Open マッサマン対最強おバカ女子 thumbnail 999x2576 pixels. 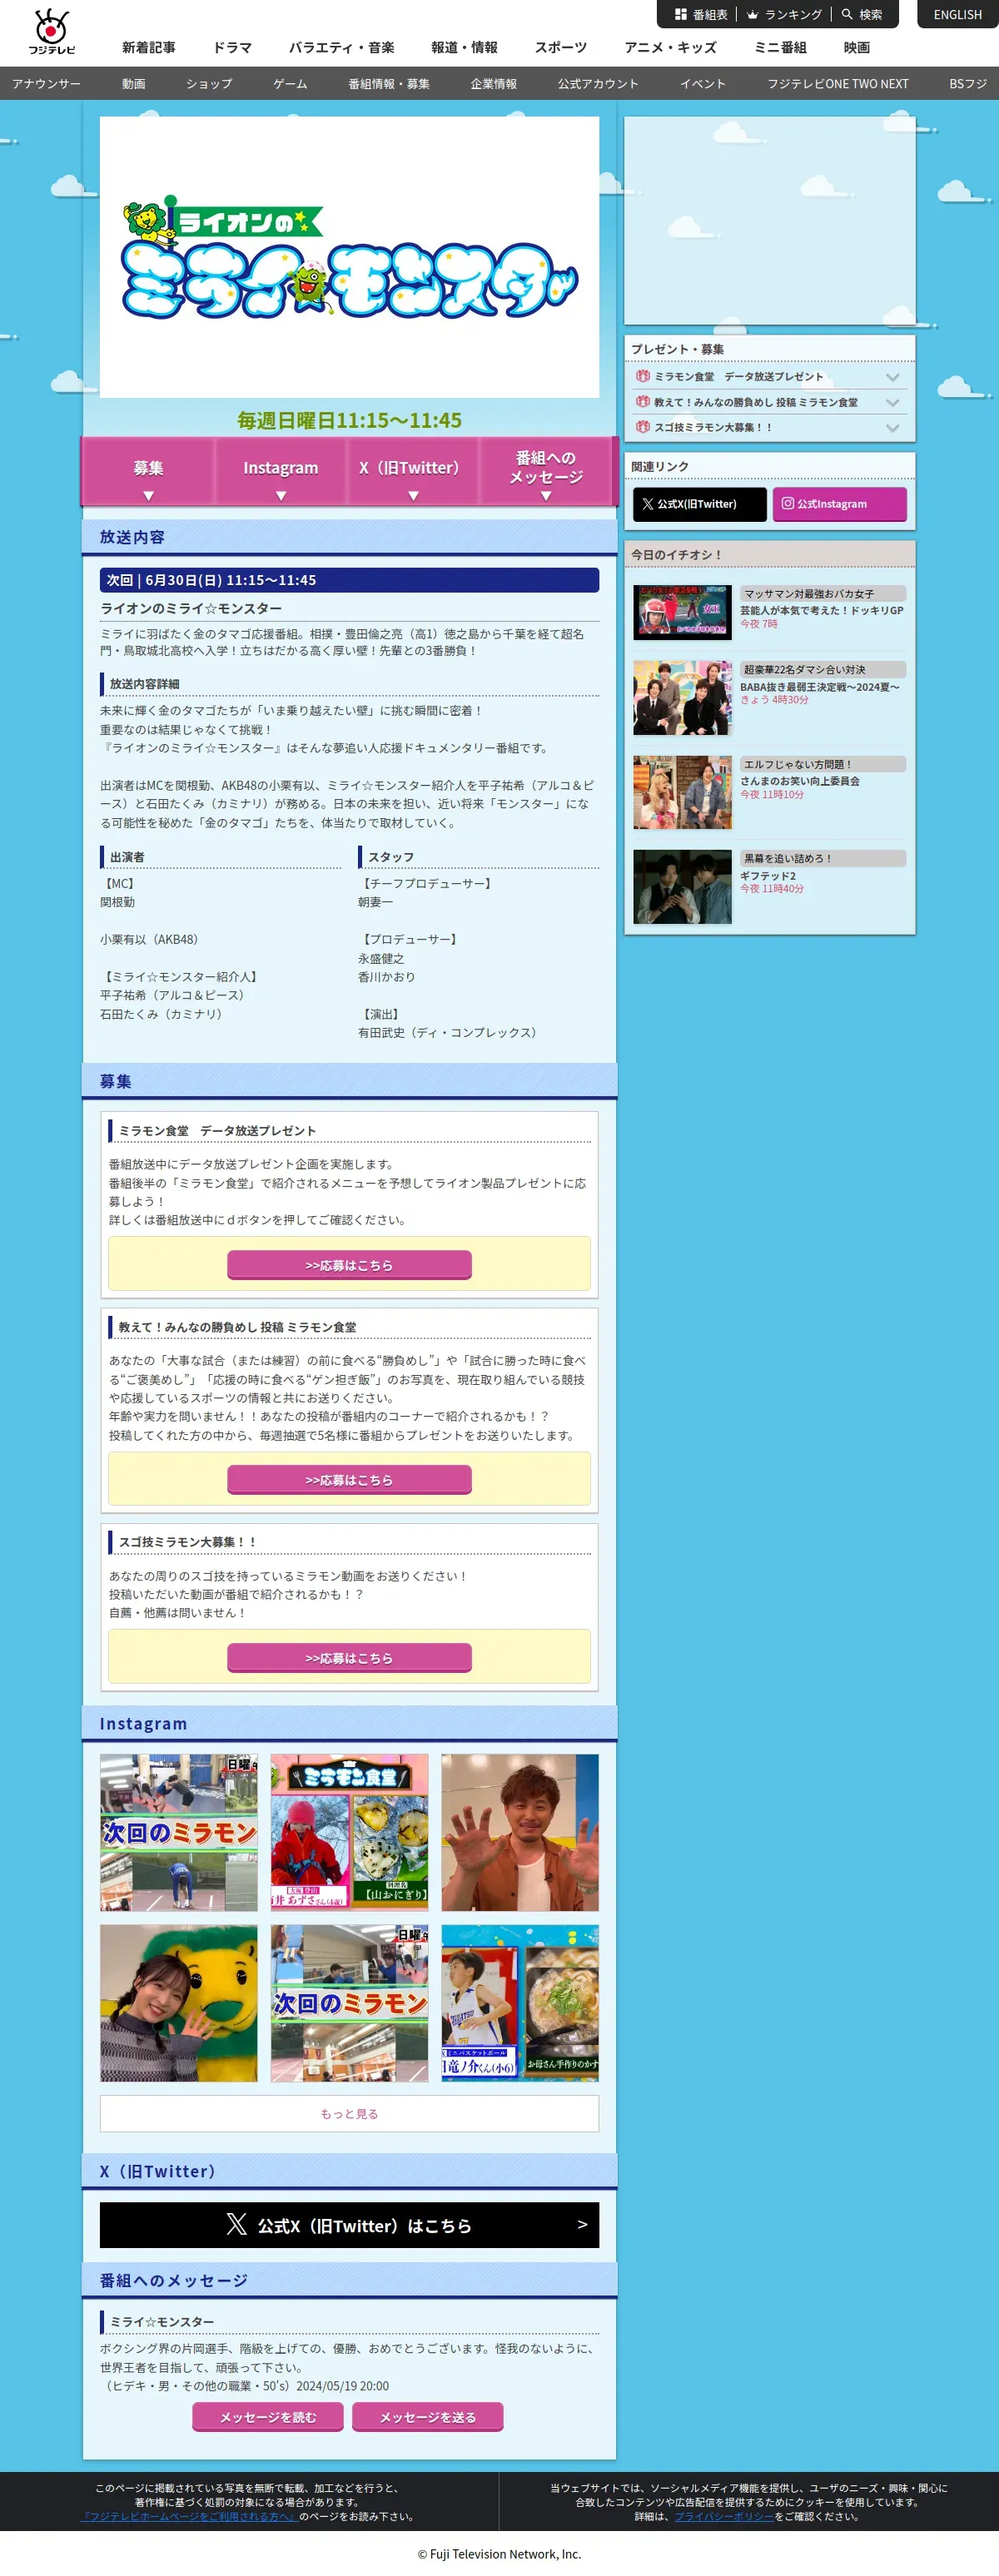coord(682,612)
